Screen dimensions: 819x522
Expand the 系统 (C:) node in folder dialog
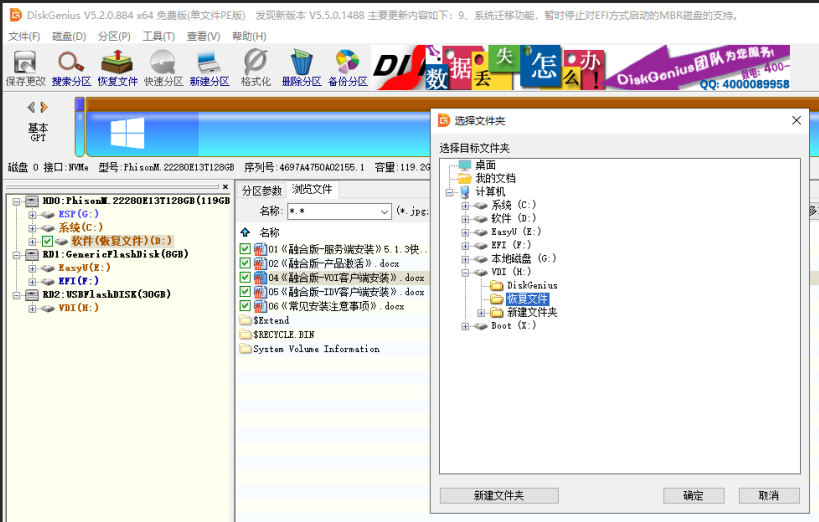[465, 205]
